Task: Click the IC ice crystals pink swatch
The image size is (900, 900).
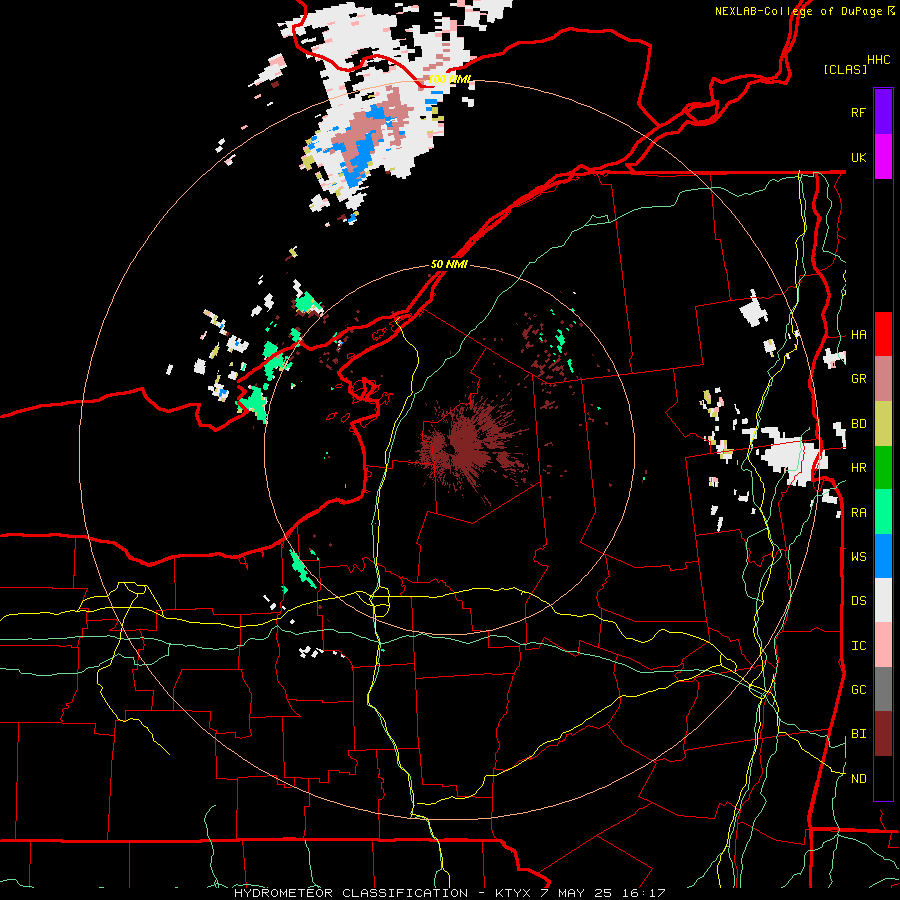Action: [x=883, y=645]
